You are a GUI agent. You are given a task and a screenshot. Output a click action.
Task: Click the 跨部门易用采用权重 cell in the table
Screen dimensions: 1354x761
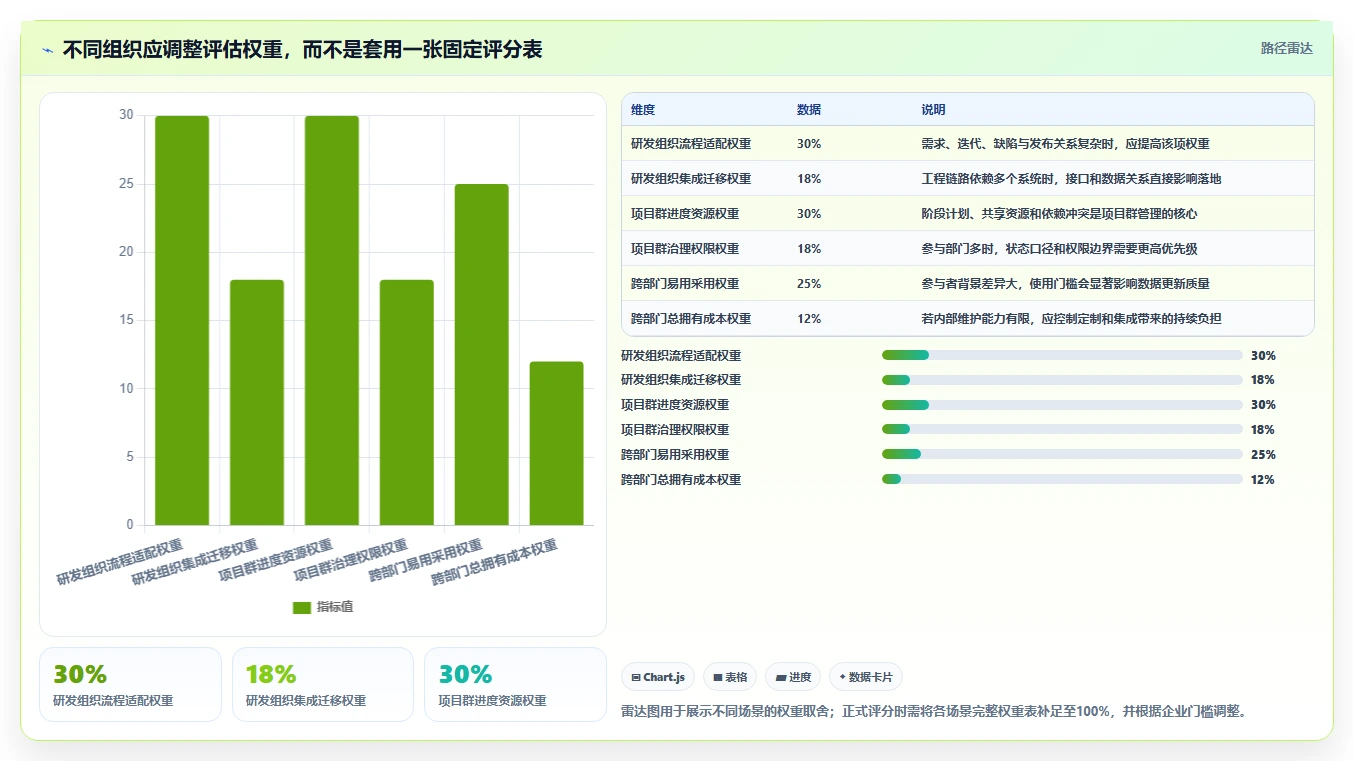pyautogui.click(x=685, y=284)
